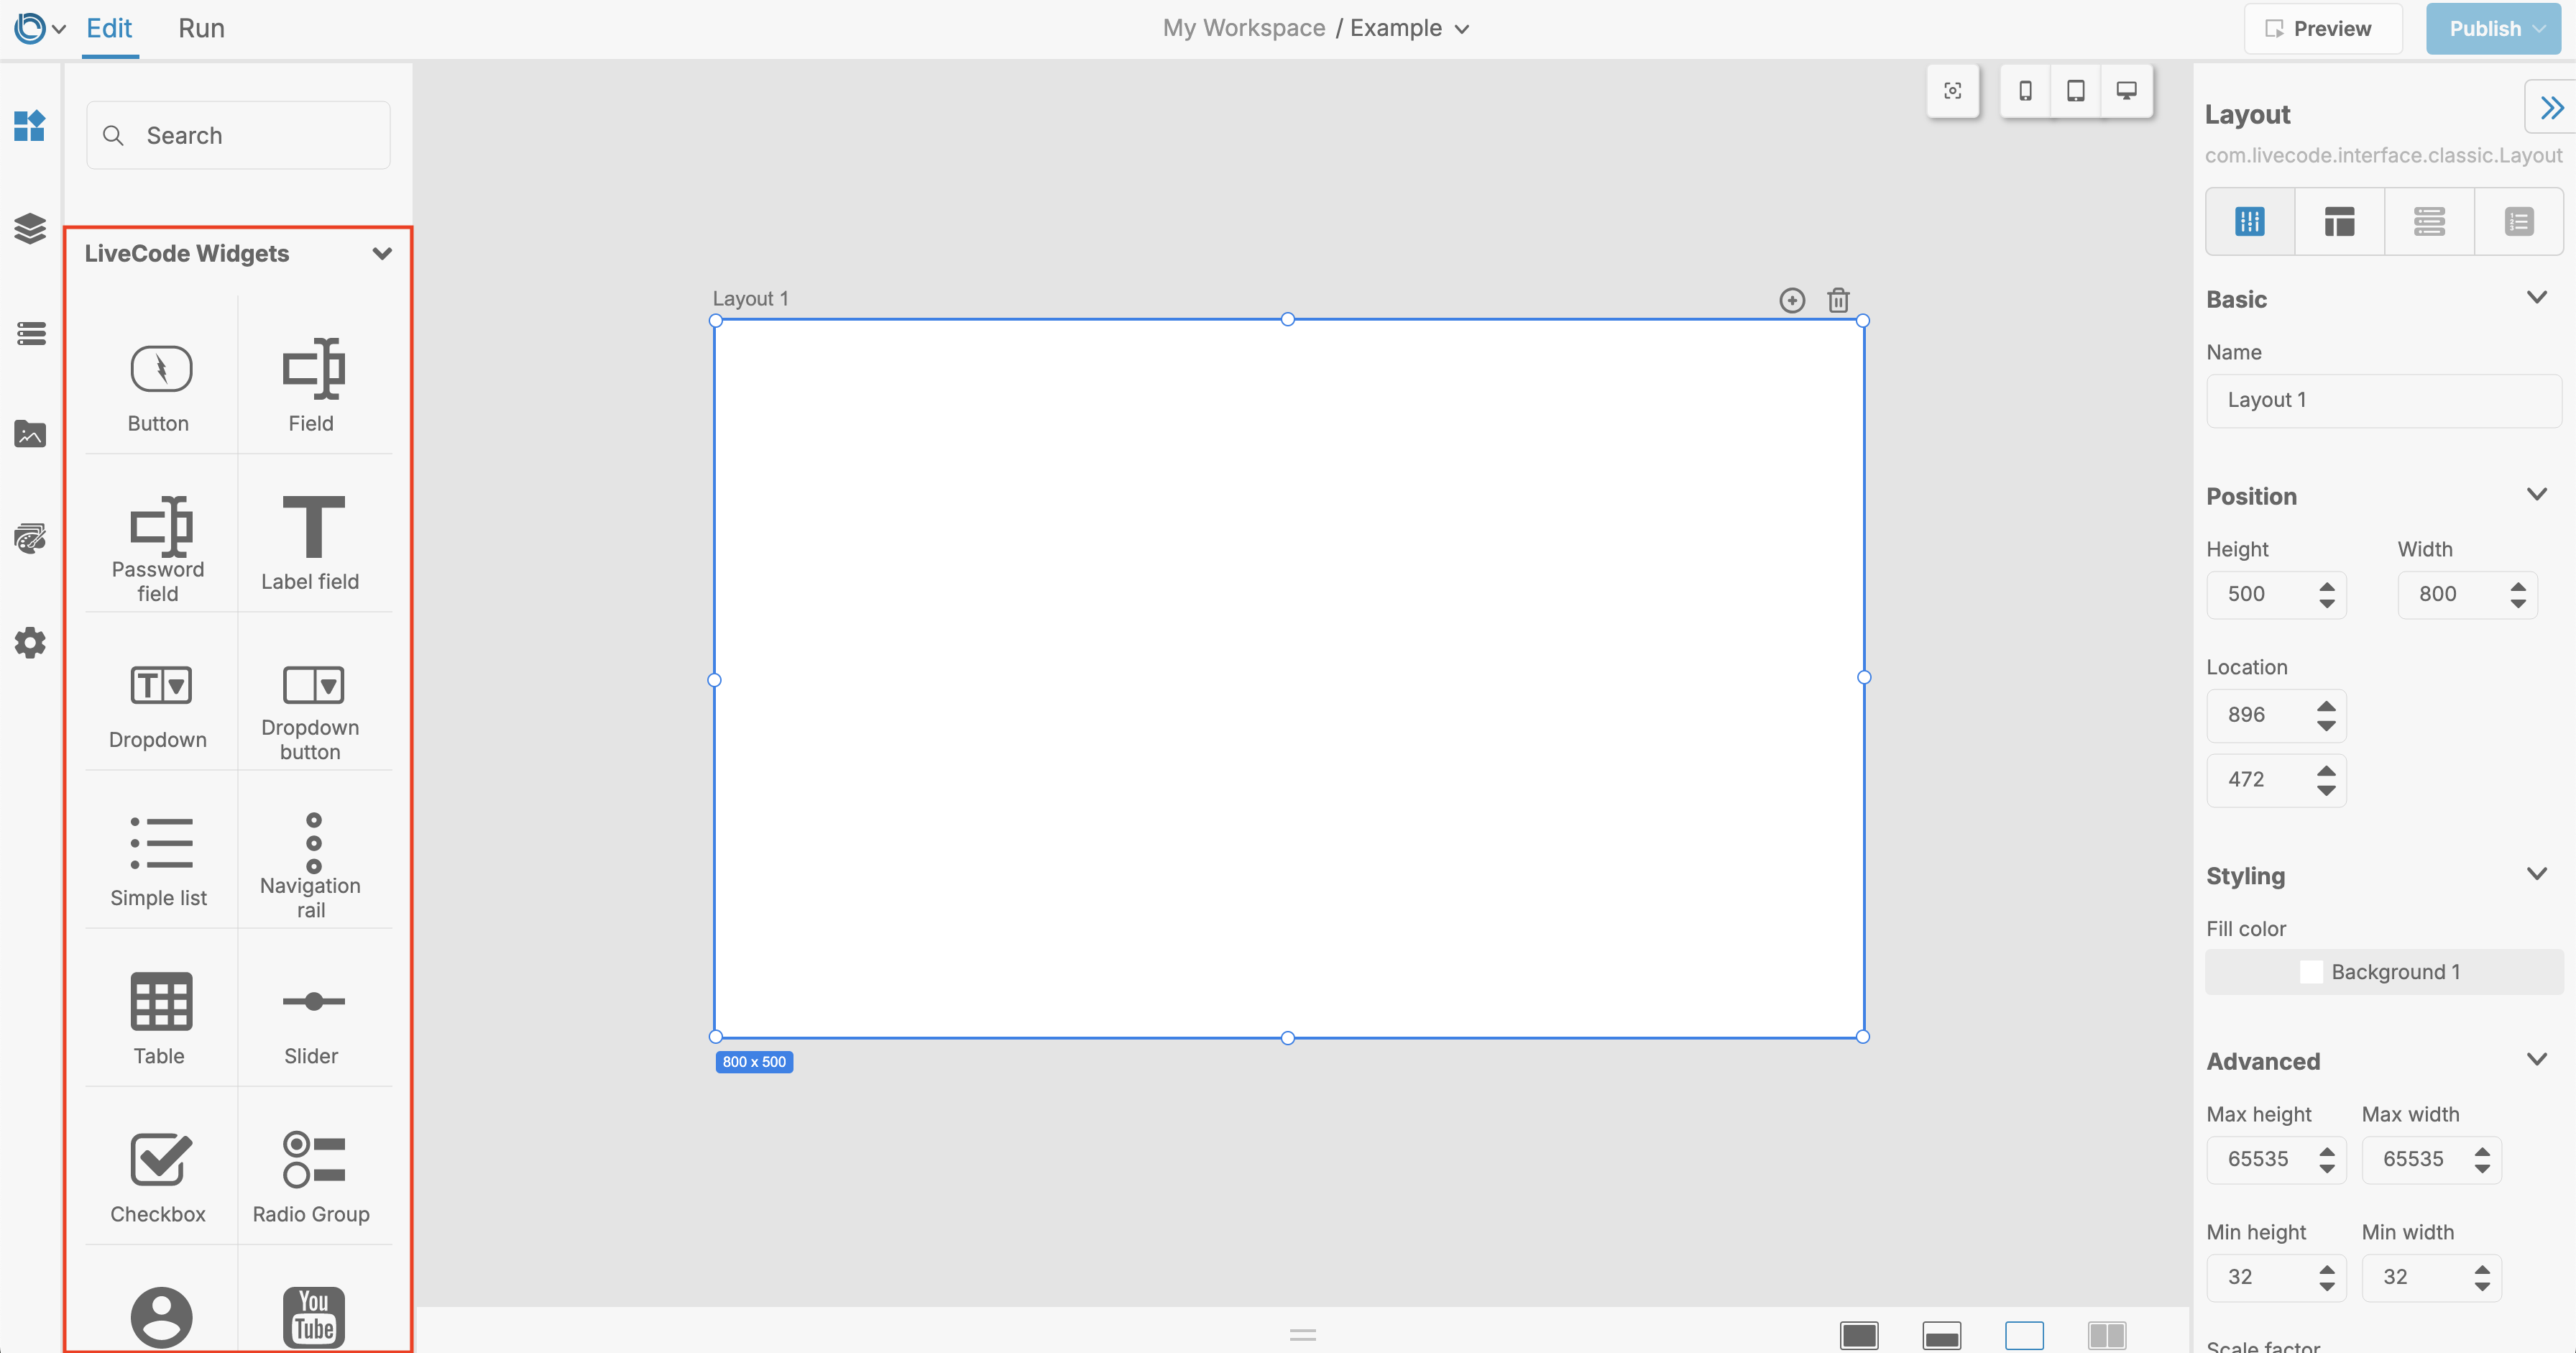Click the Preview button

pos(2323,29)
